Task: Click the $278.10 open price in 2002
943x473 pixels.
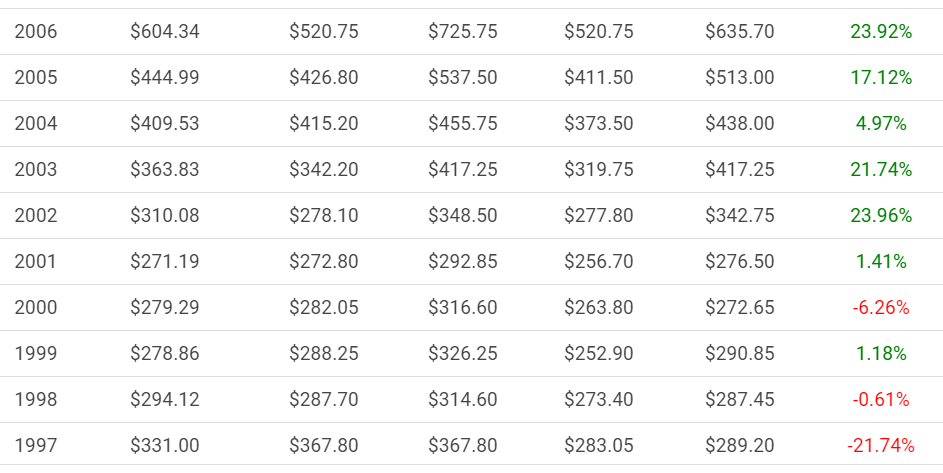Action: [x=324, y=215]
